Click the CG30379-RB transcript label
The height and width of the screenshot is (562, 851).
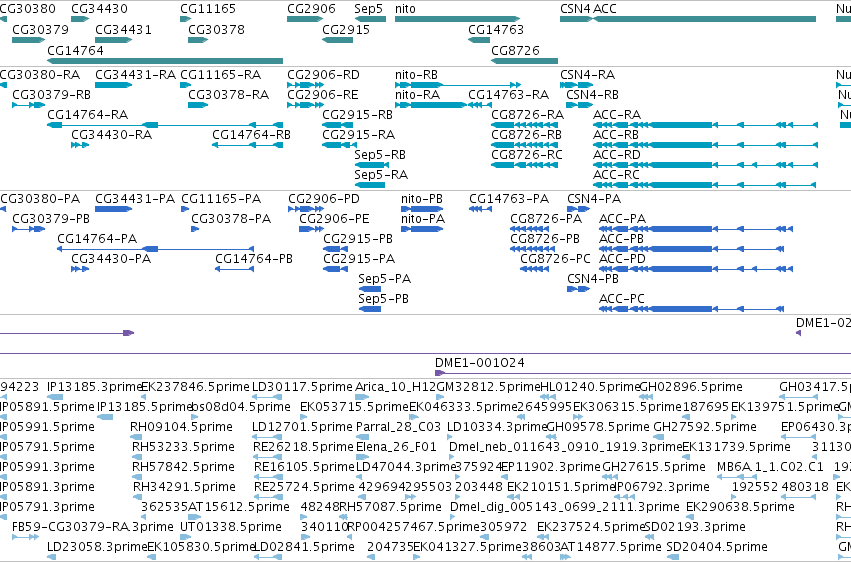click(x=51, y=95)
